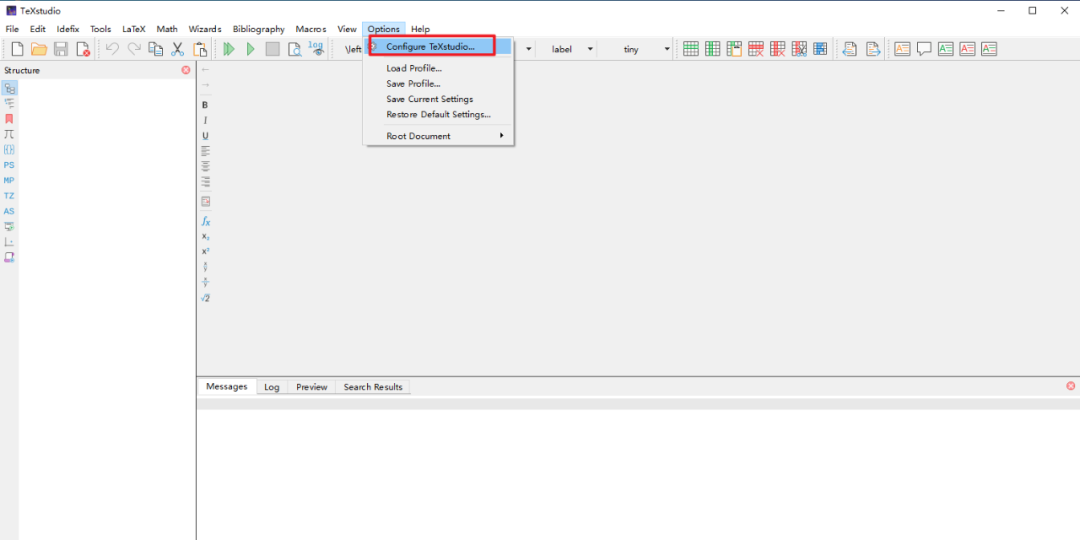Click the View Log icon
The image size is (1080, 540).
316,48
